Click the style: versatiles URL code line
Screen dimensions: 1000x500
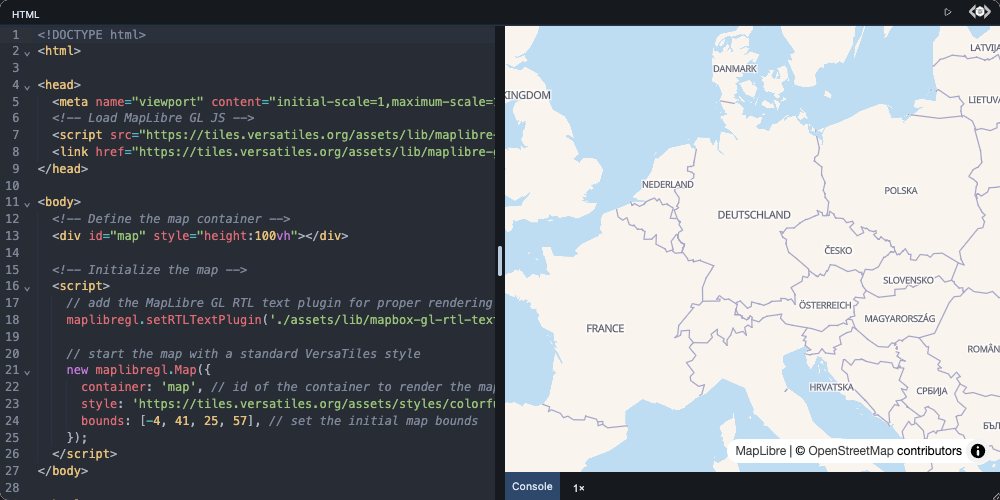288,404
